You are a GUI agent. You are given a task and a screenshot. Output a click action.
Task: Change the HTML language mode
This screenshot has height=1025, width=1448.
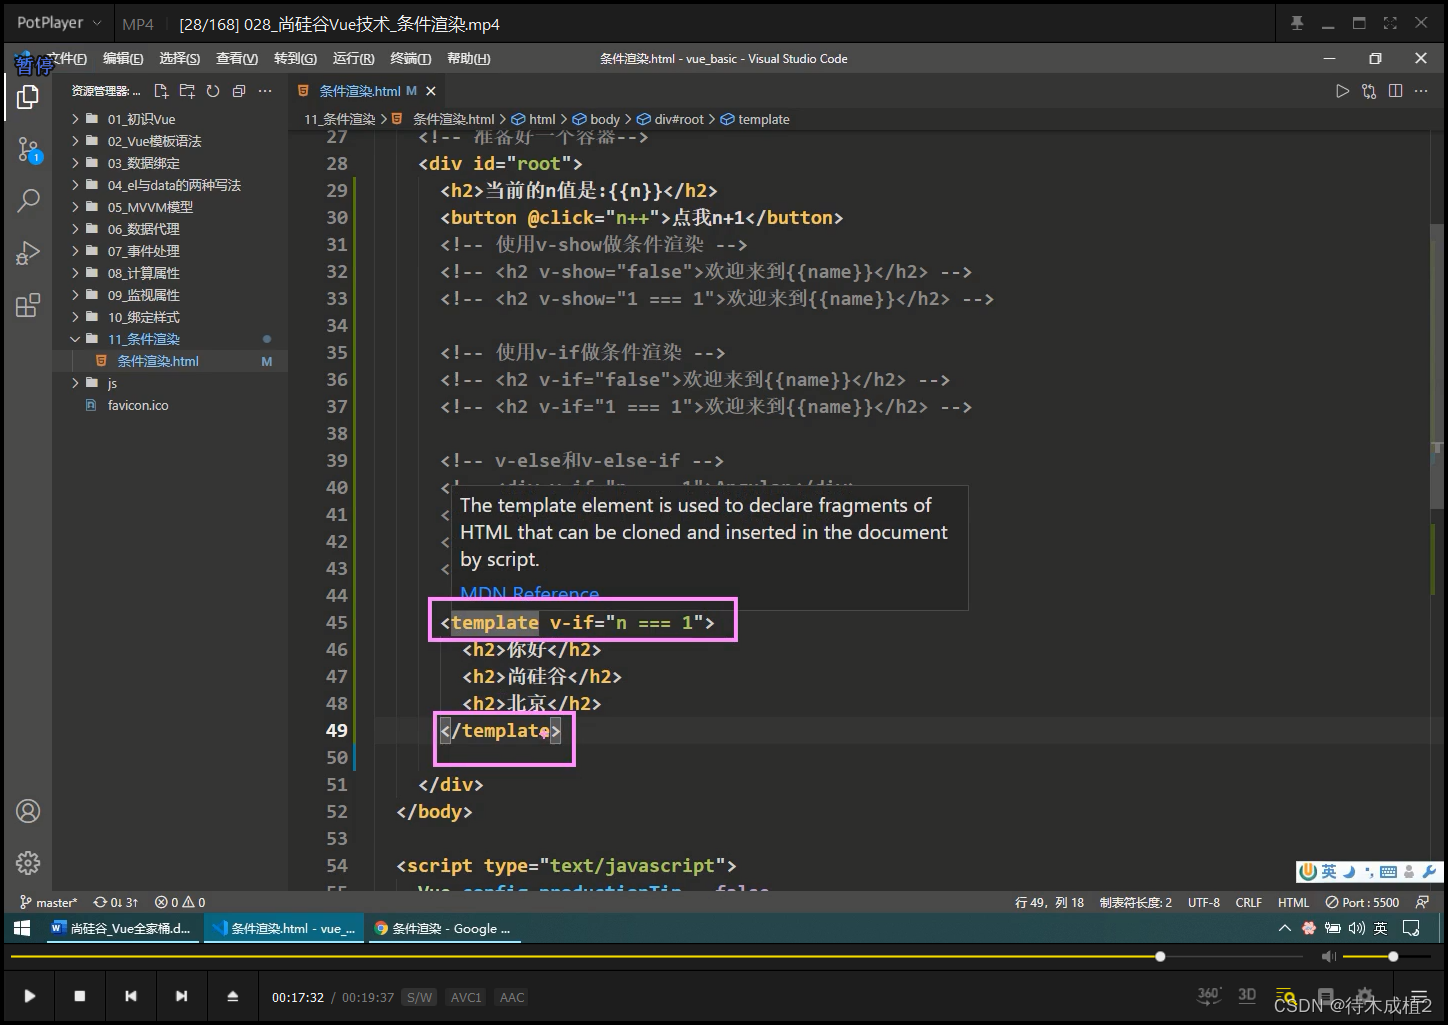[1293, 902]
